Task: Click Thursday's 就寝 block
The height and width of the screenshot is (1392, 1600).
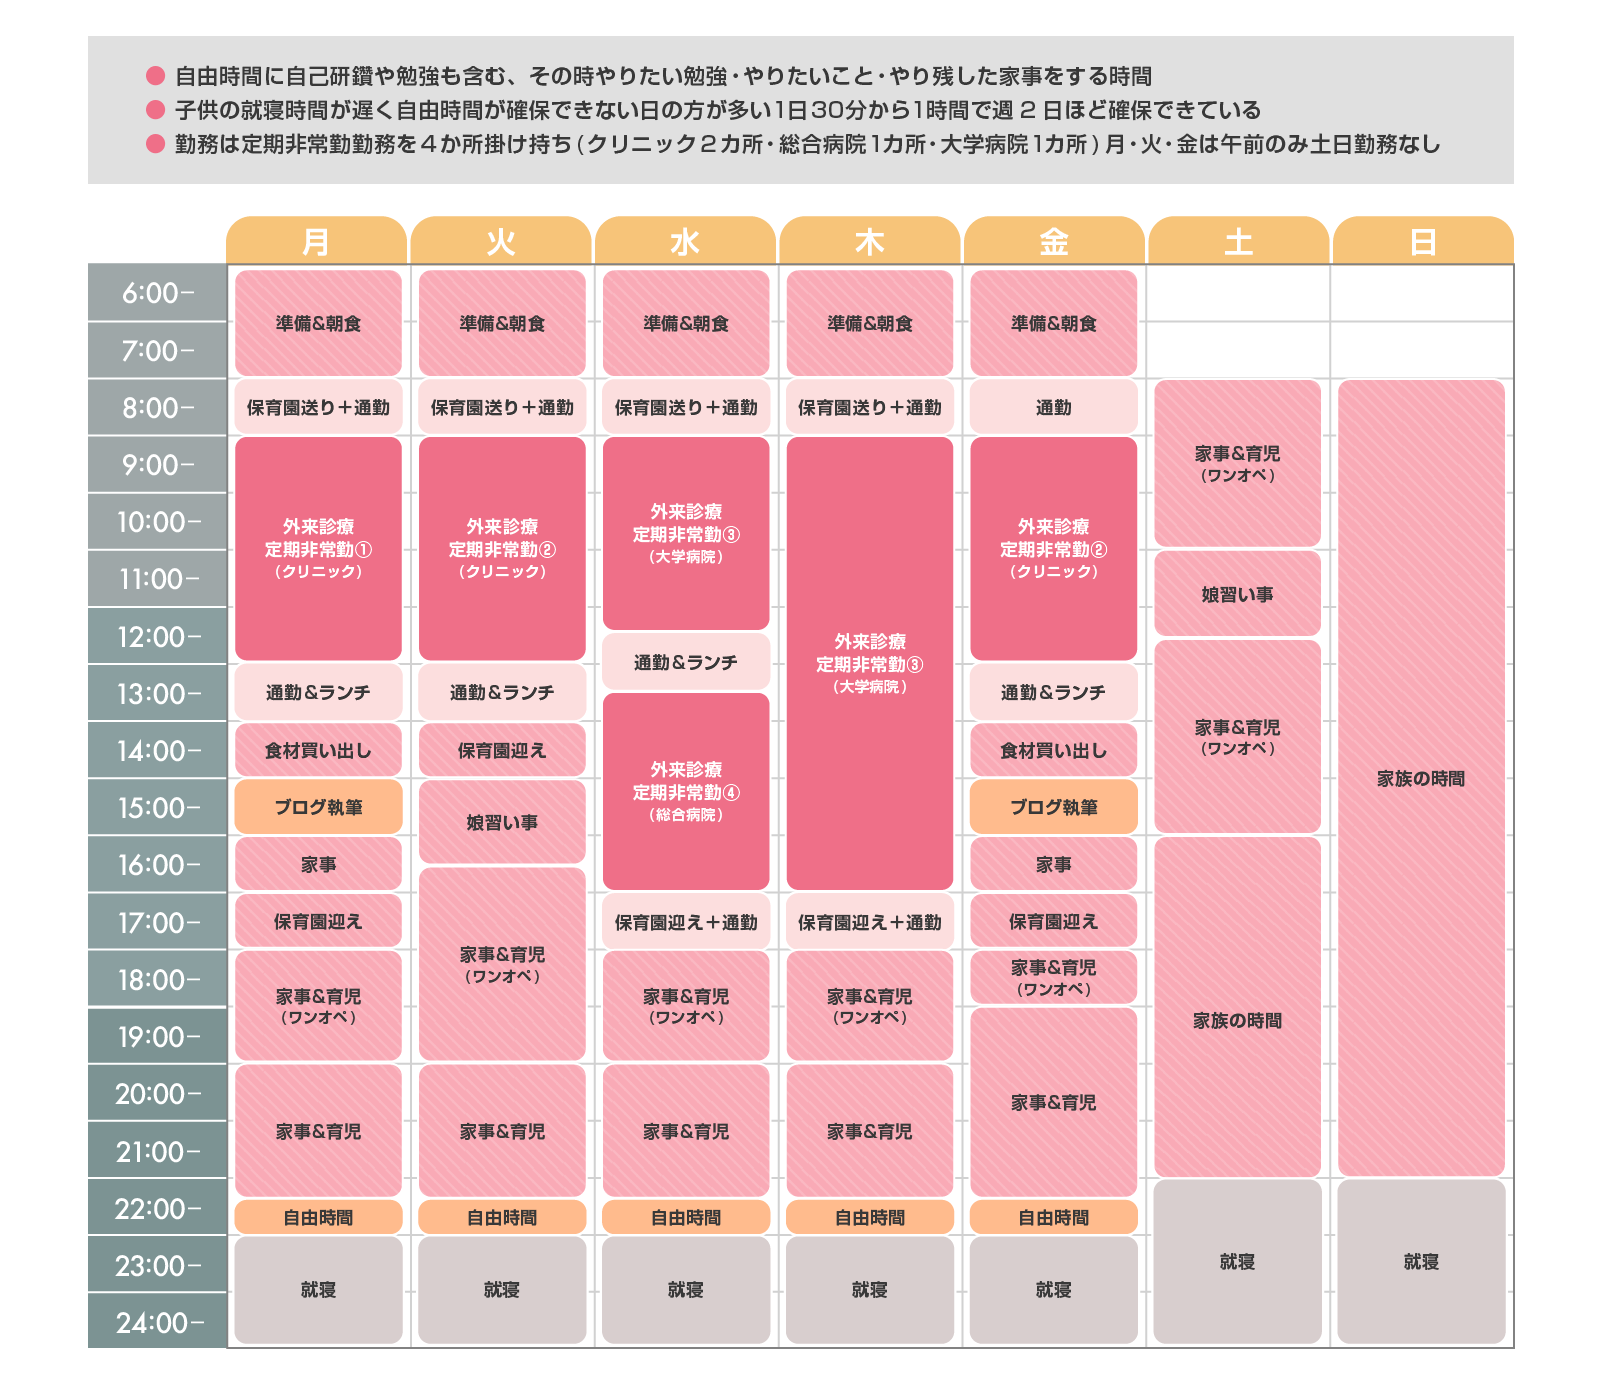Action: point(870,1290)
